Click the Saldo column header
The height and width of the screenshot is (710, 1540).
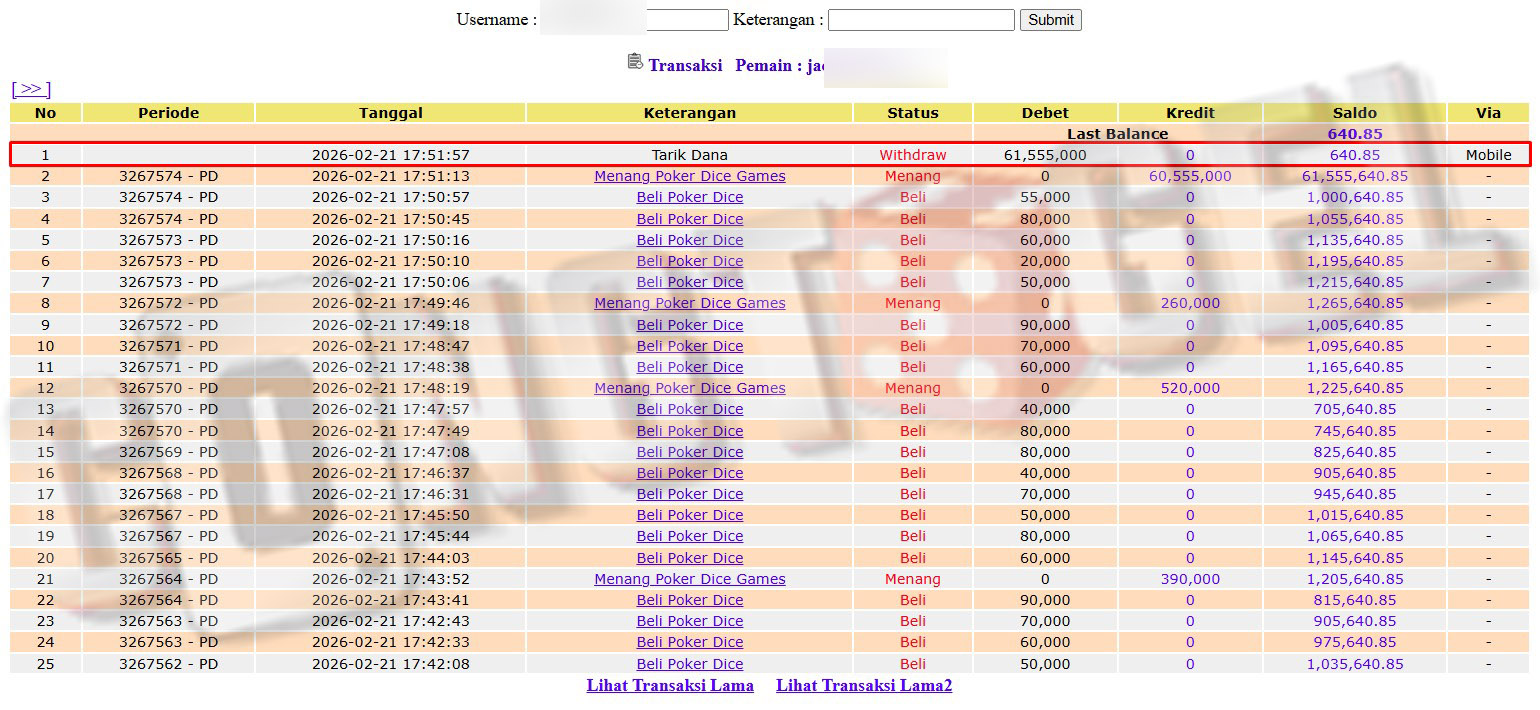[x=1354, y=113]
